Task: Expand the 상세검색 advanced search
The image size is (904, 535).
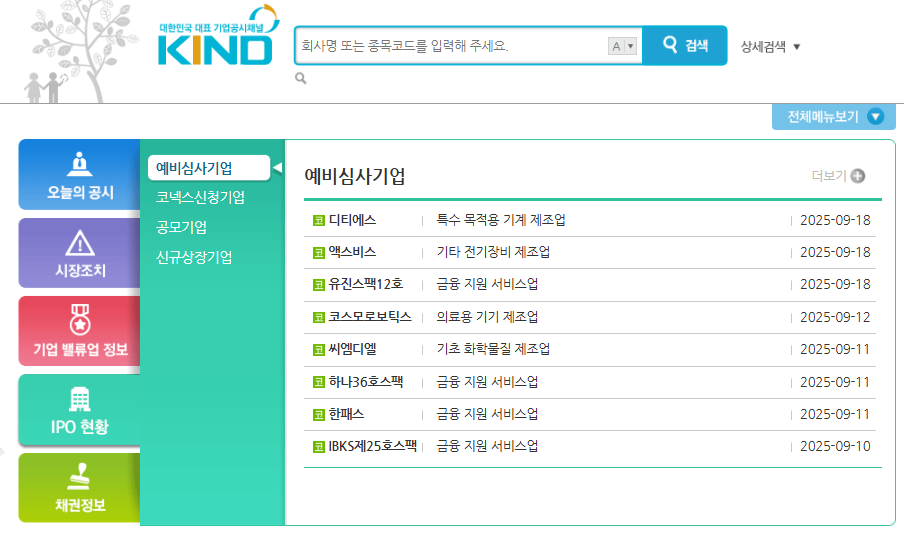Action: click(x=770, y=47)
